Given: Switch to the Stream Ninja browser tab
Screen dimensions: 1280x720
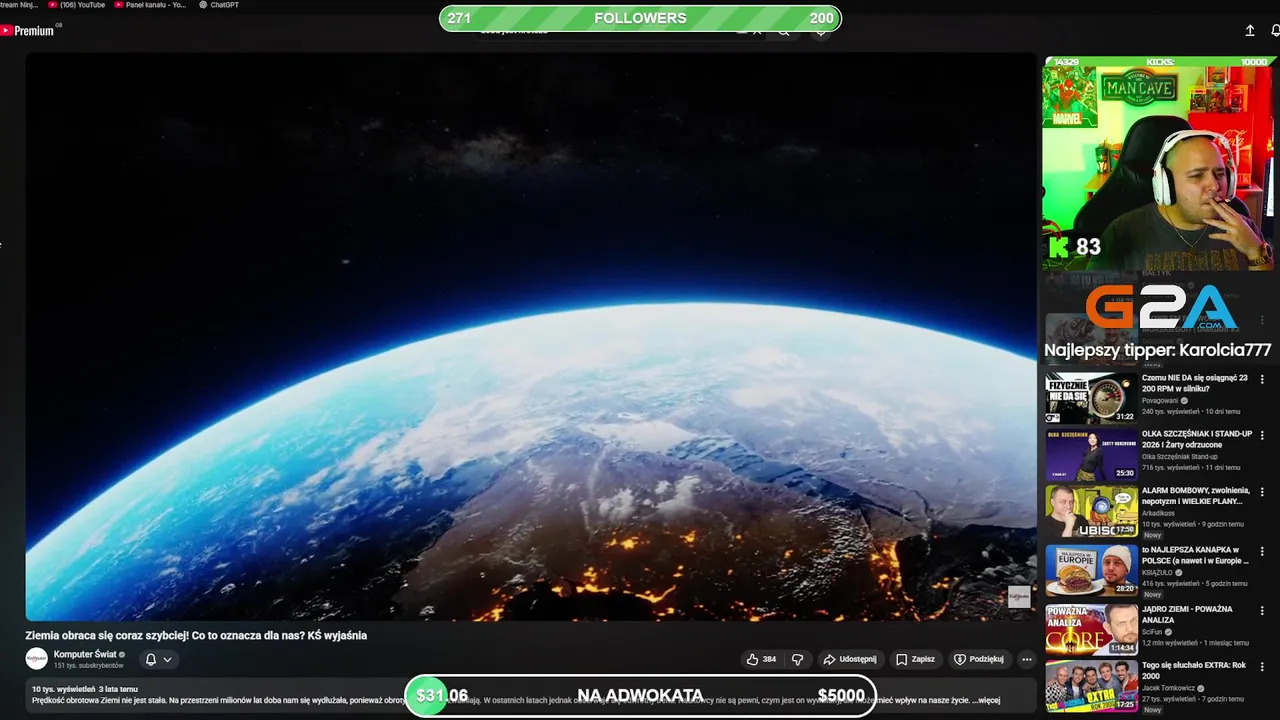Looking at the screenshot, I should click(19, 5).
